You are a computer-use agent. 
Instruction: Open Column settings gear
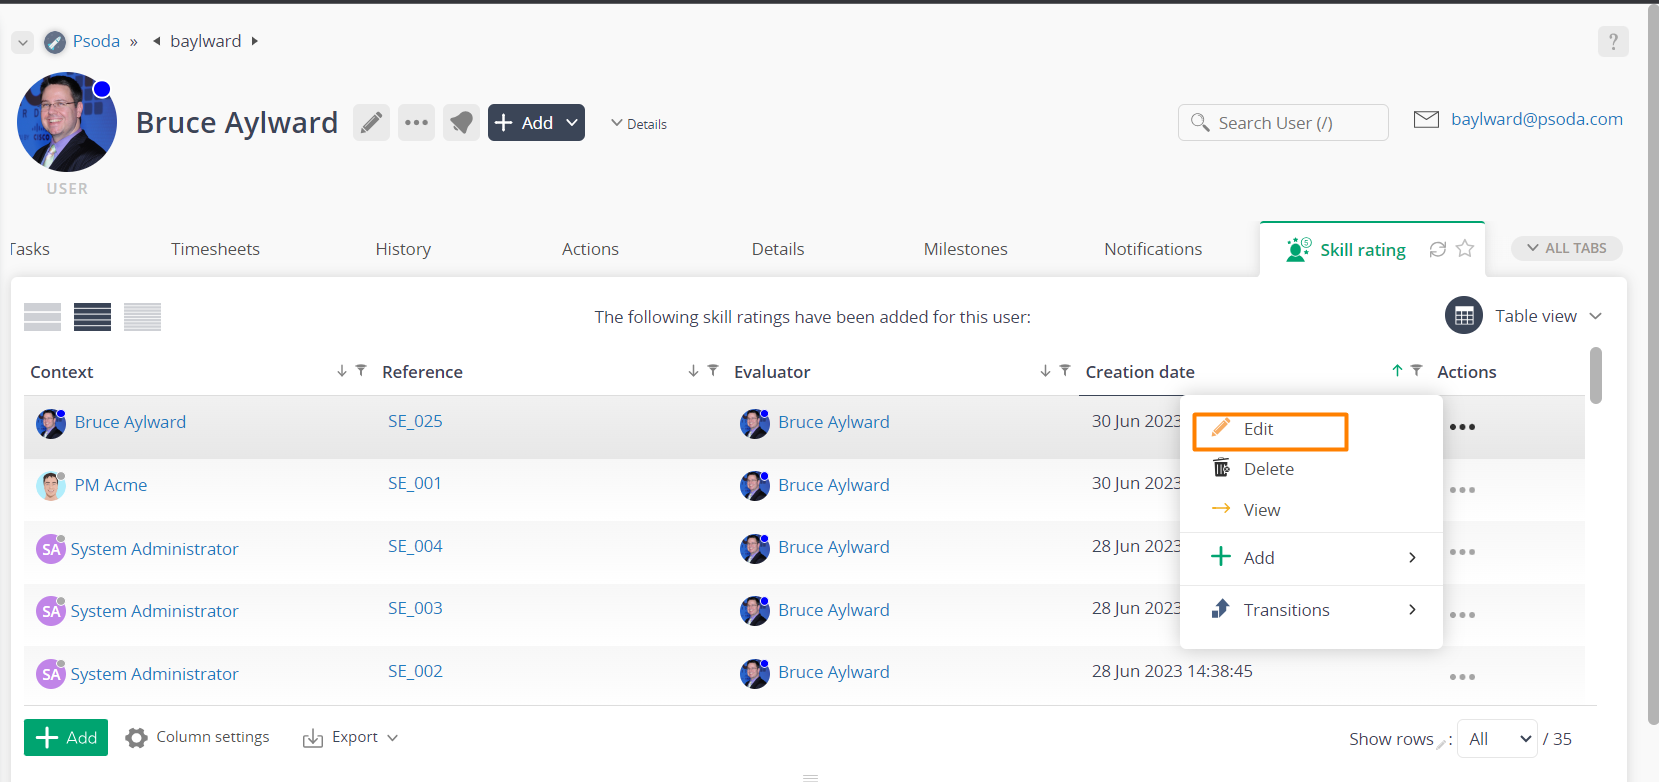point(137,738)
